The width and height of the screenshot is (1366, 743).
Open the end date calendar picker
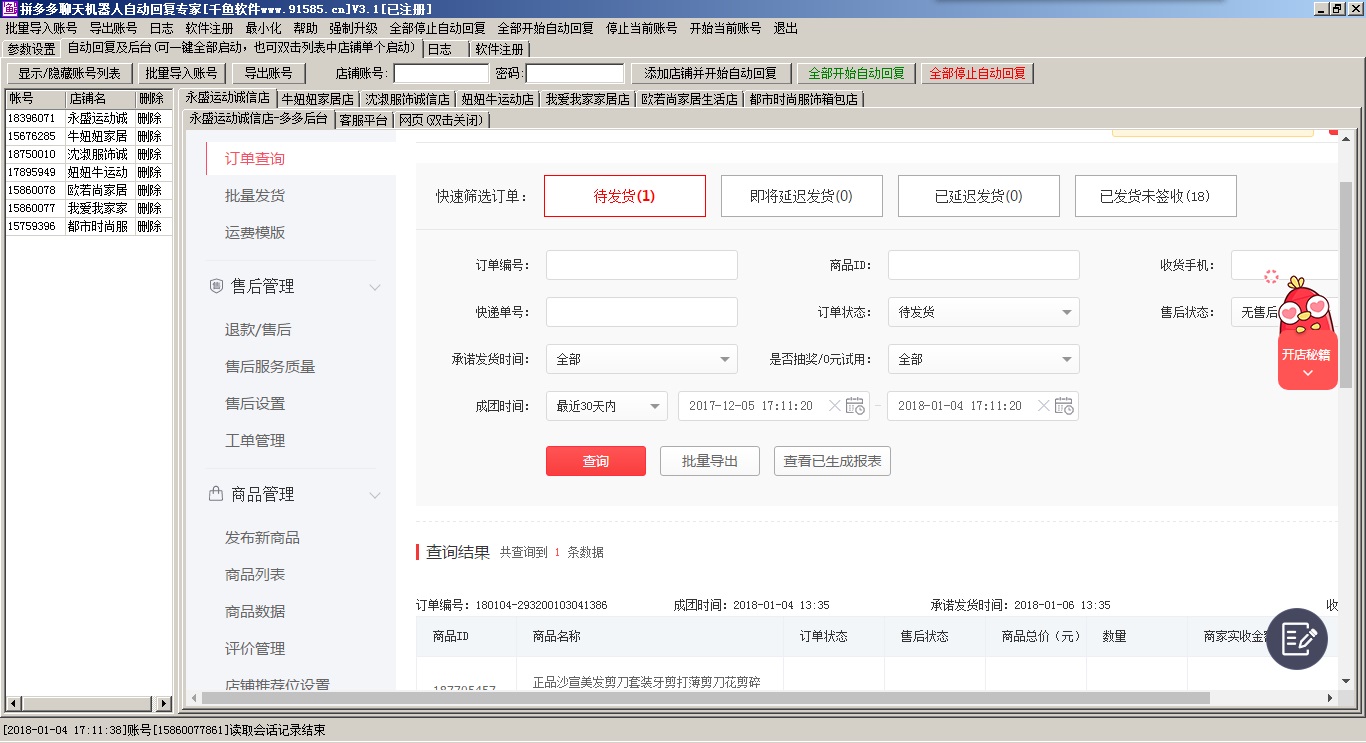tap(1064, 406)
